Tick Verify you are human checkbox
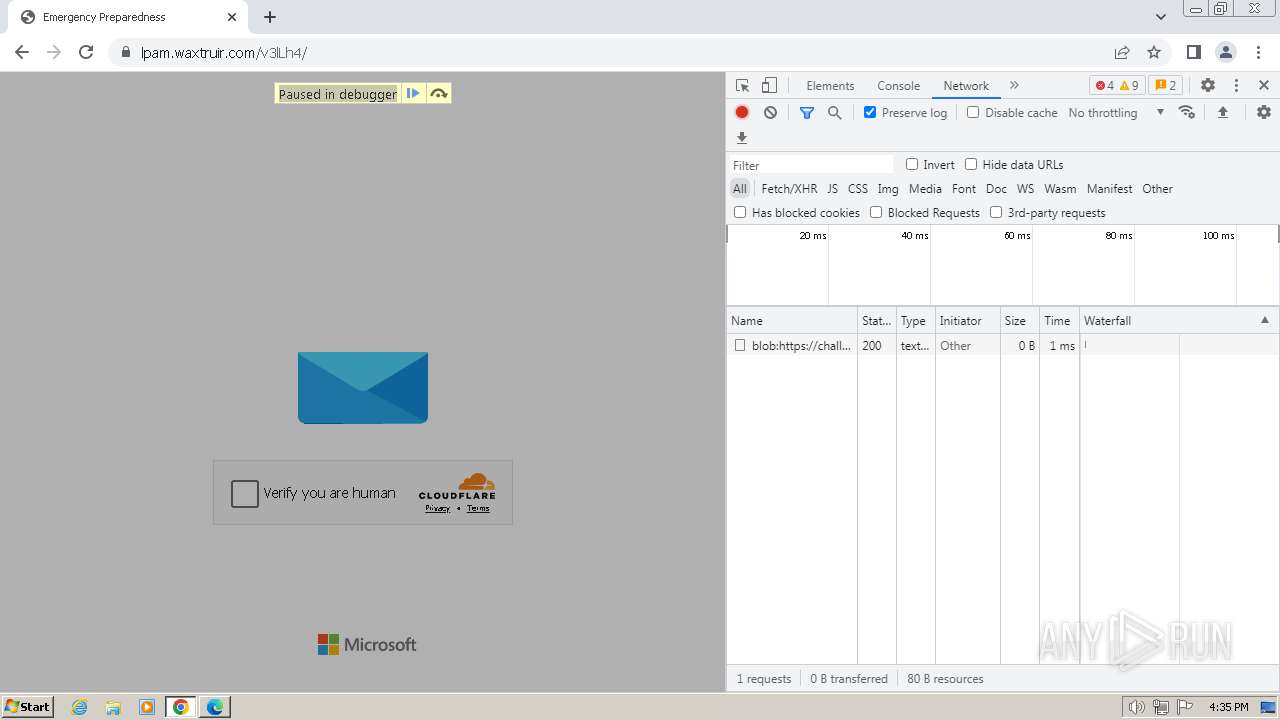Image resolution: width=1280 pixels, height=720 pixels. (x=245, y=493)
